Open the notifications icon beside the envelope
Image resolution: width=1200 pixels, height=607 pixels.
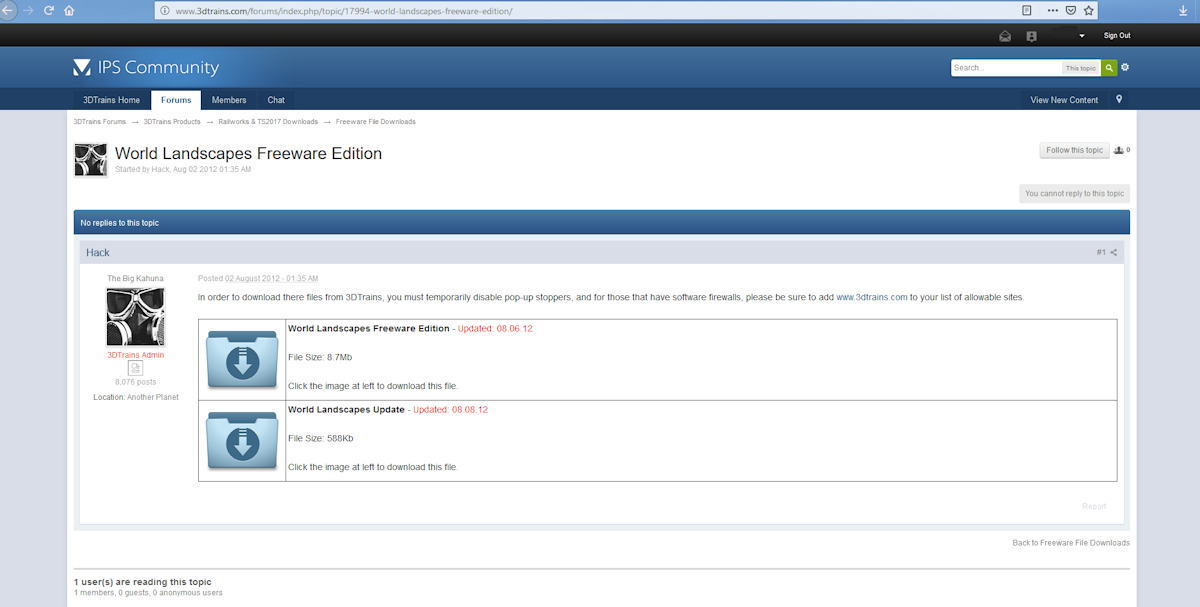pos(1031,36)
